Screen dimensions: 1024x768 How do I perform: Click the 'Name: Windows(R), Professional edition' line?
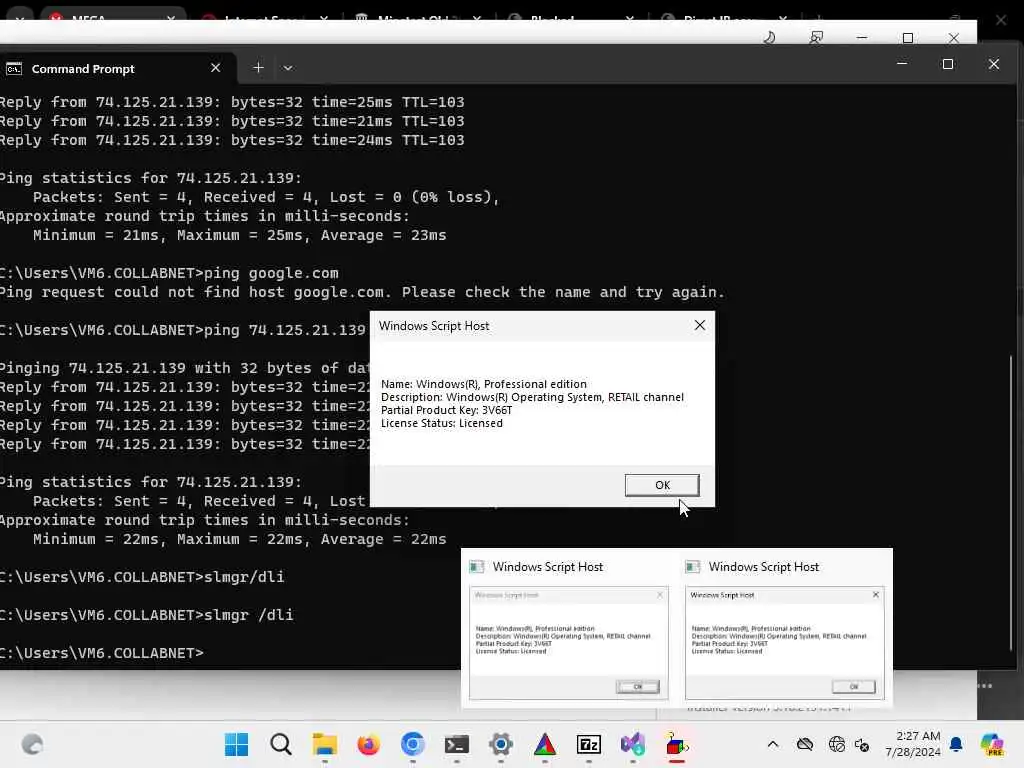pyautogui.click(x=483, y=384)
